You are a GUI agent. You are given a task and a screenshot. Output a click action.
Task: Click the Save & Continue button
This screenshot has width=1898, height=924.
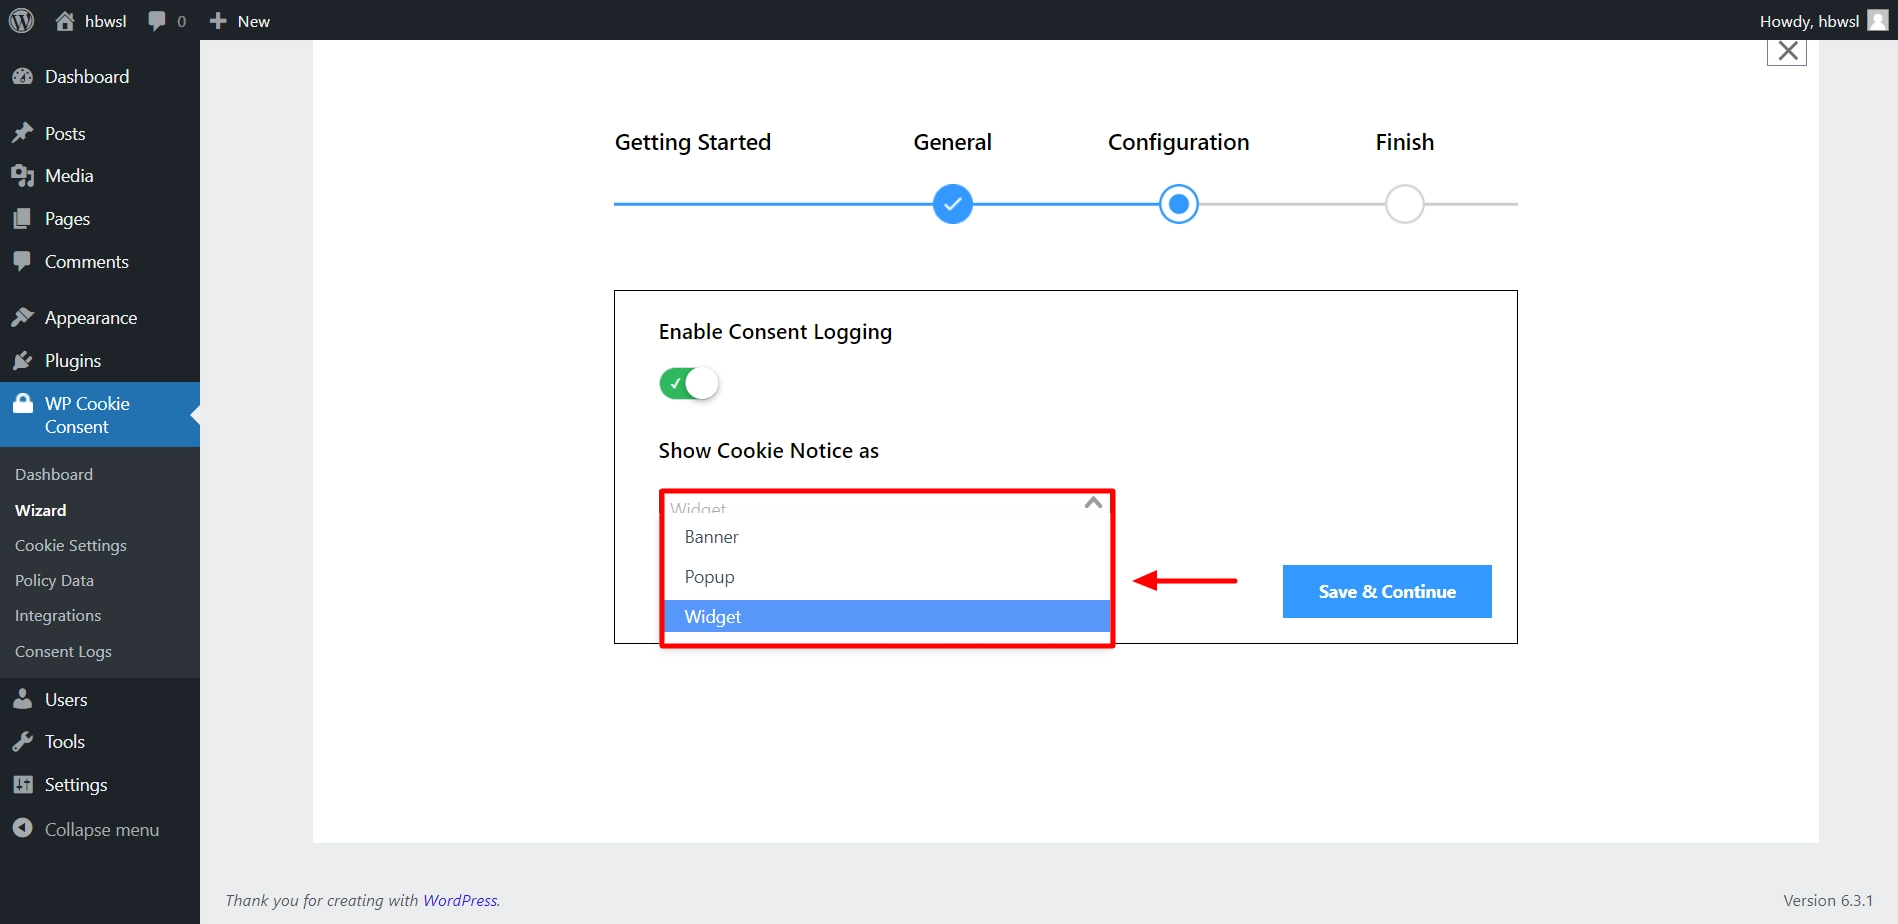coord(1386,591)
